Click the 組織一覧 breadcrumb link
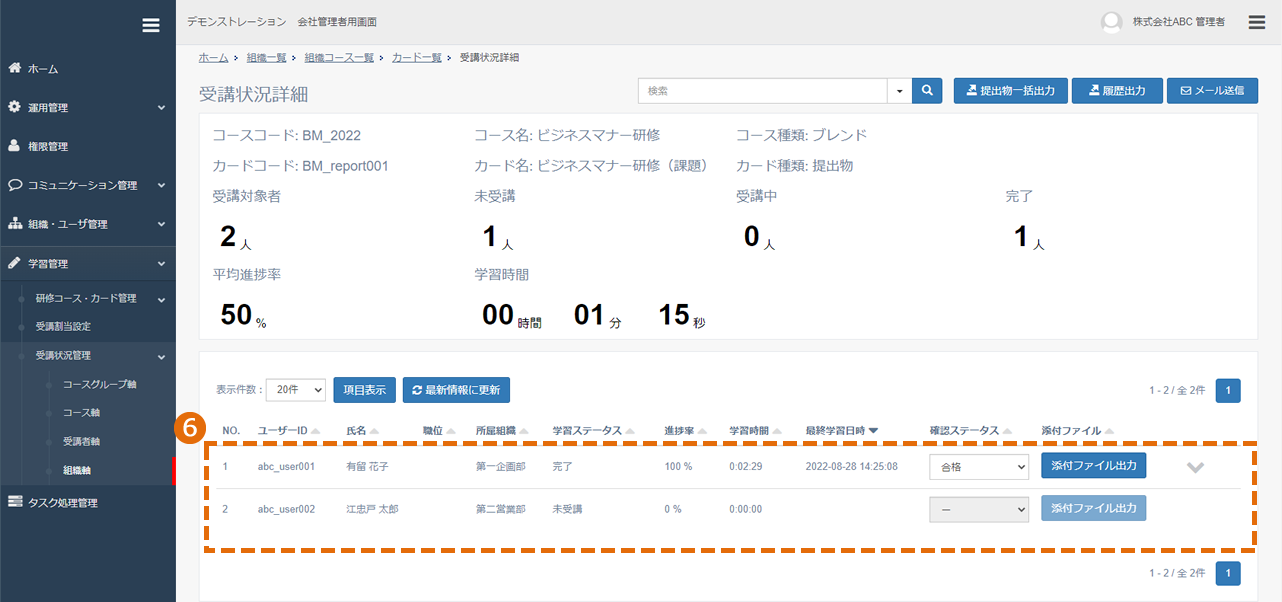1282x602 pixels. pos(266,58)
